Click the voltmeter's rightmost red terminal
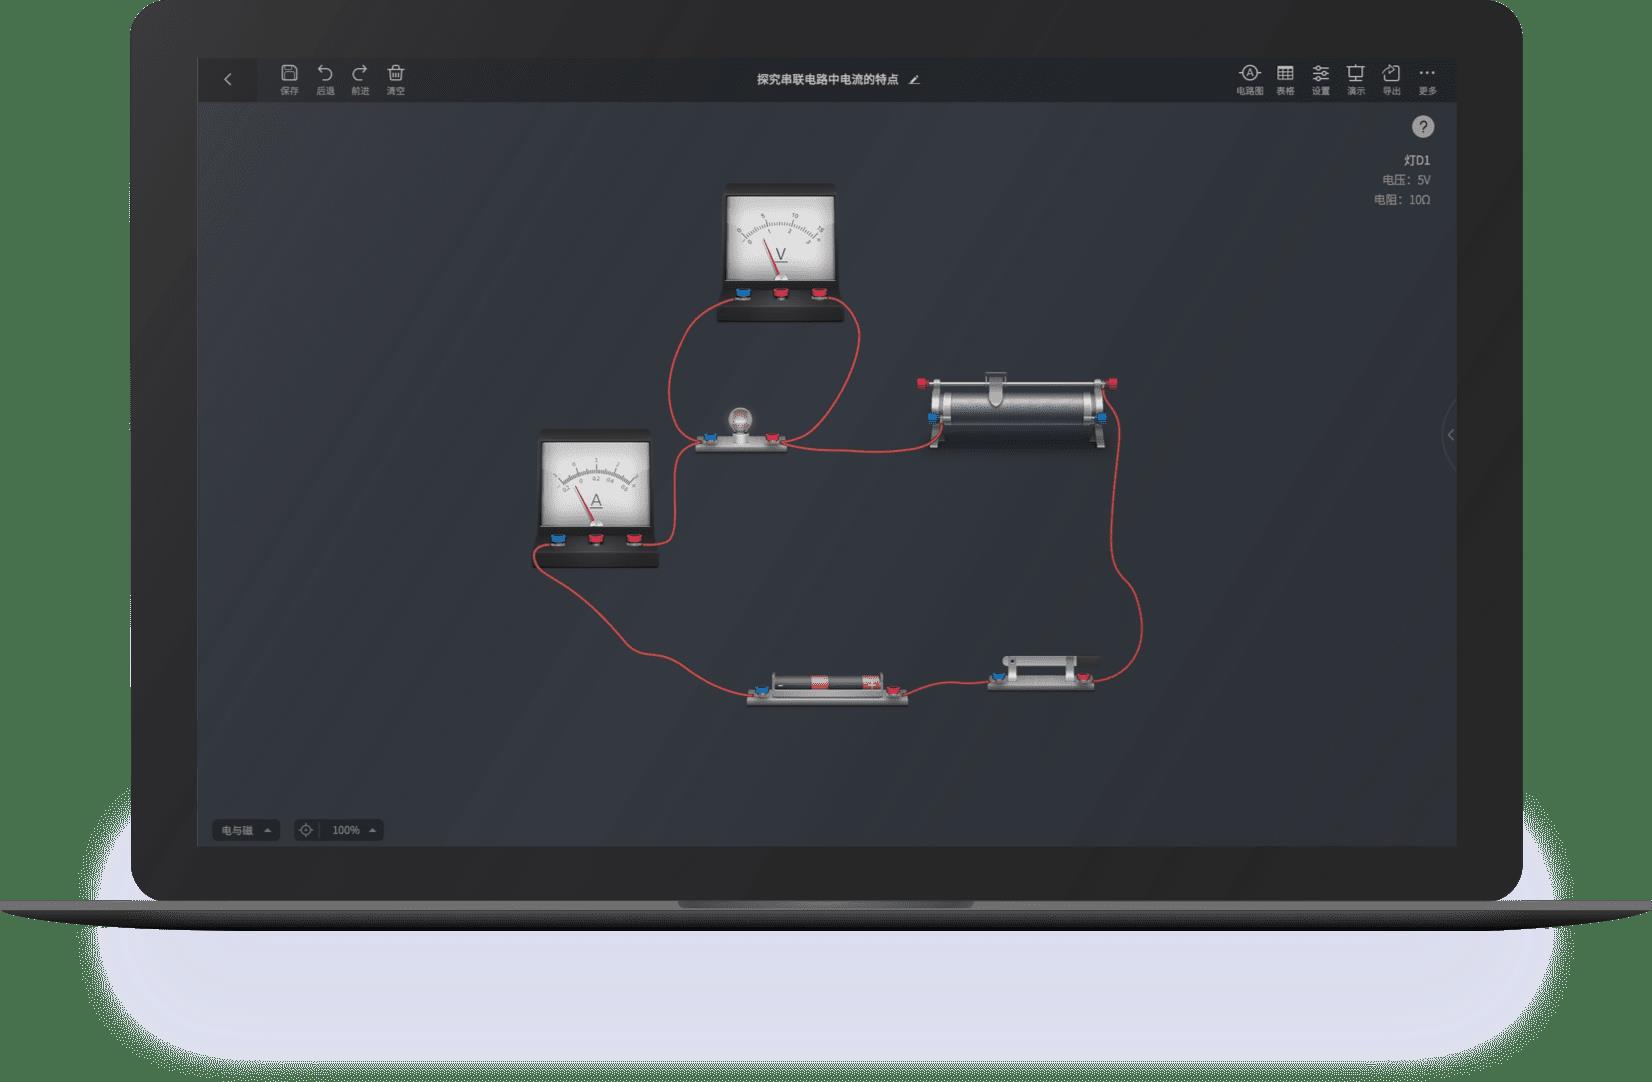Viewport: 1652px width, 1082px height. point(819,294)
